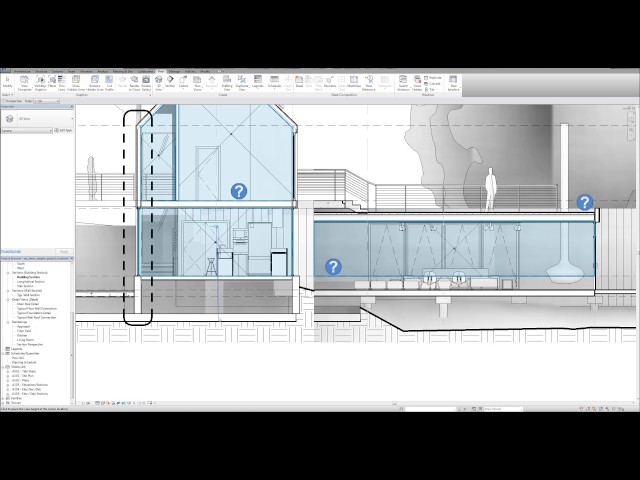Open the User Interface menu
Viewport: 640px width, 480px height.
pyautogui.click(x=453, y=83)
